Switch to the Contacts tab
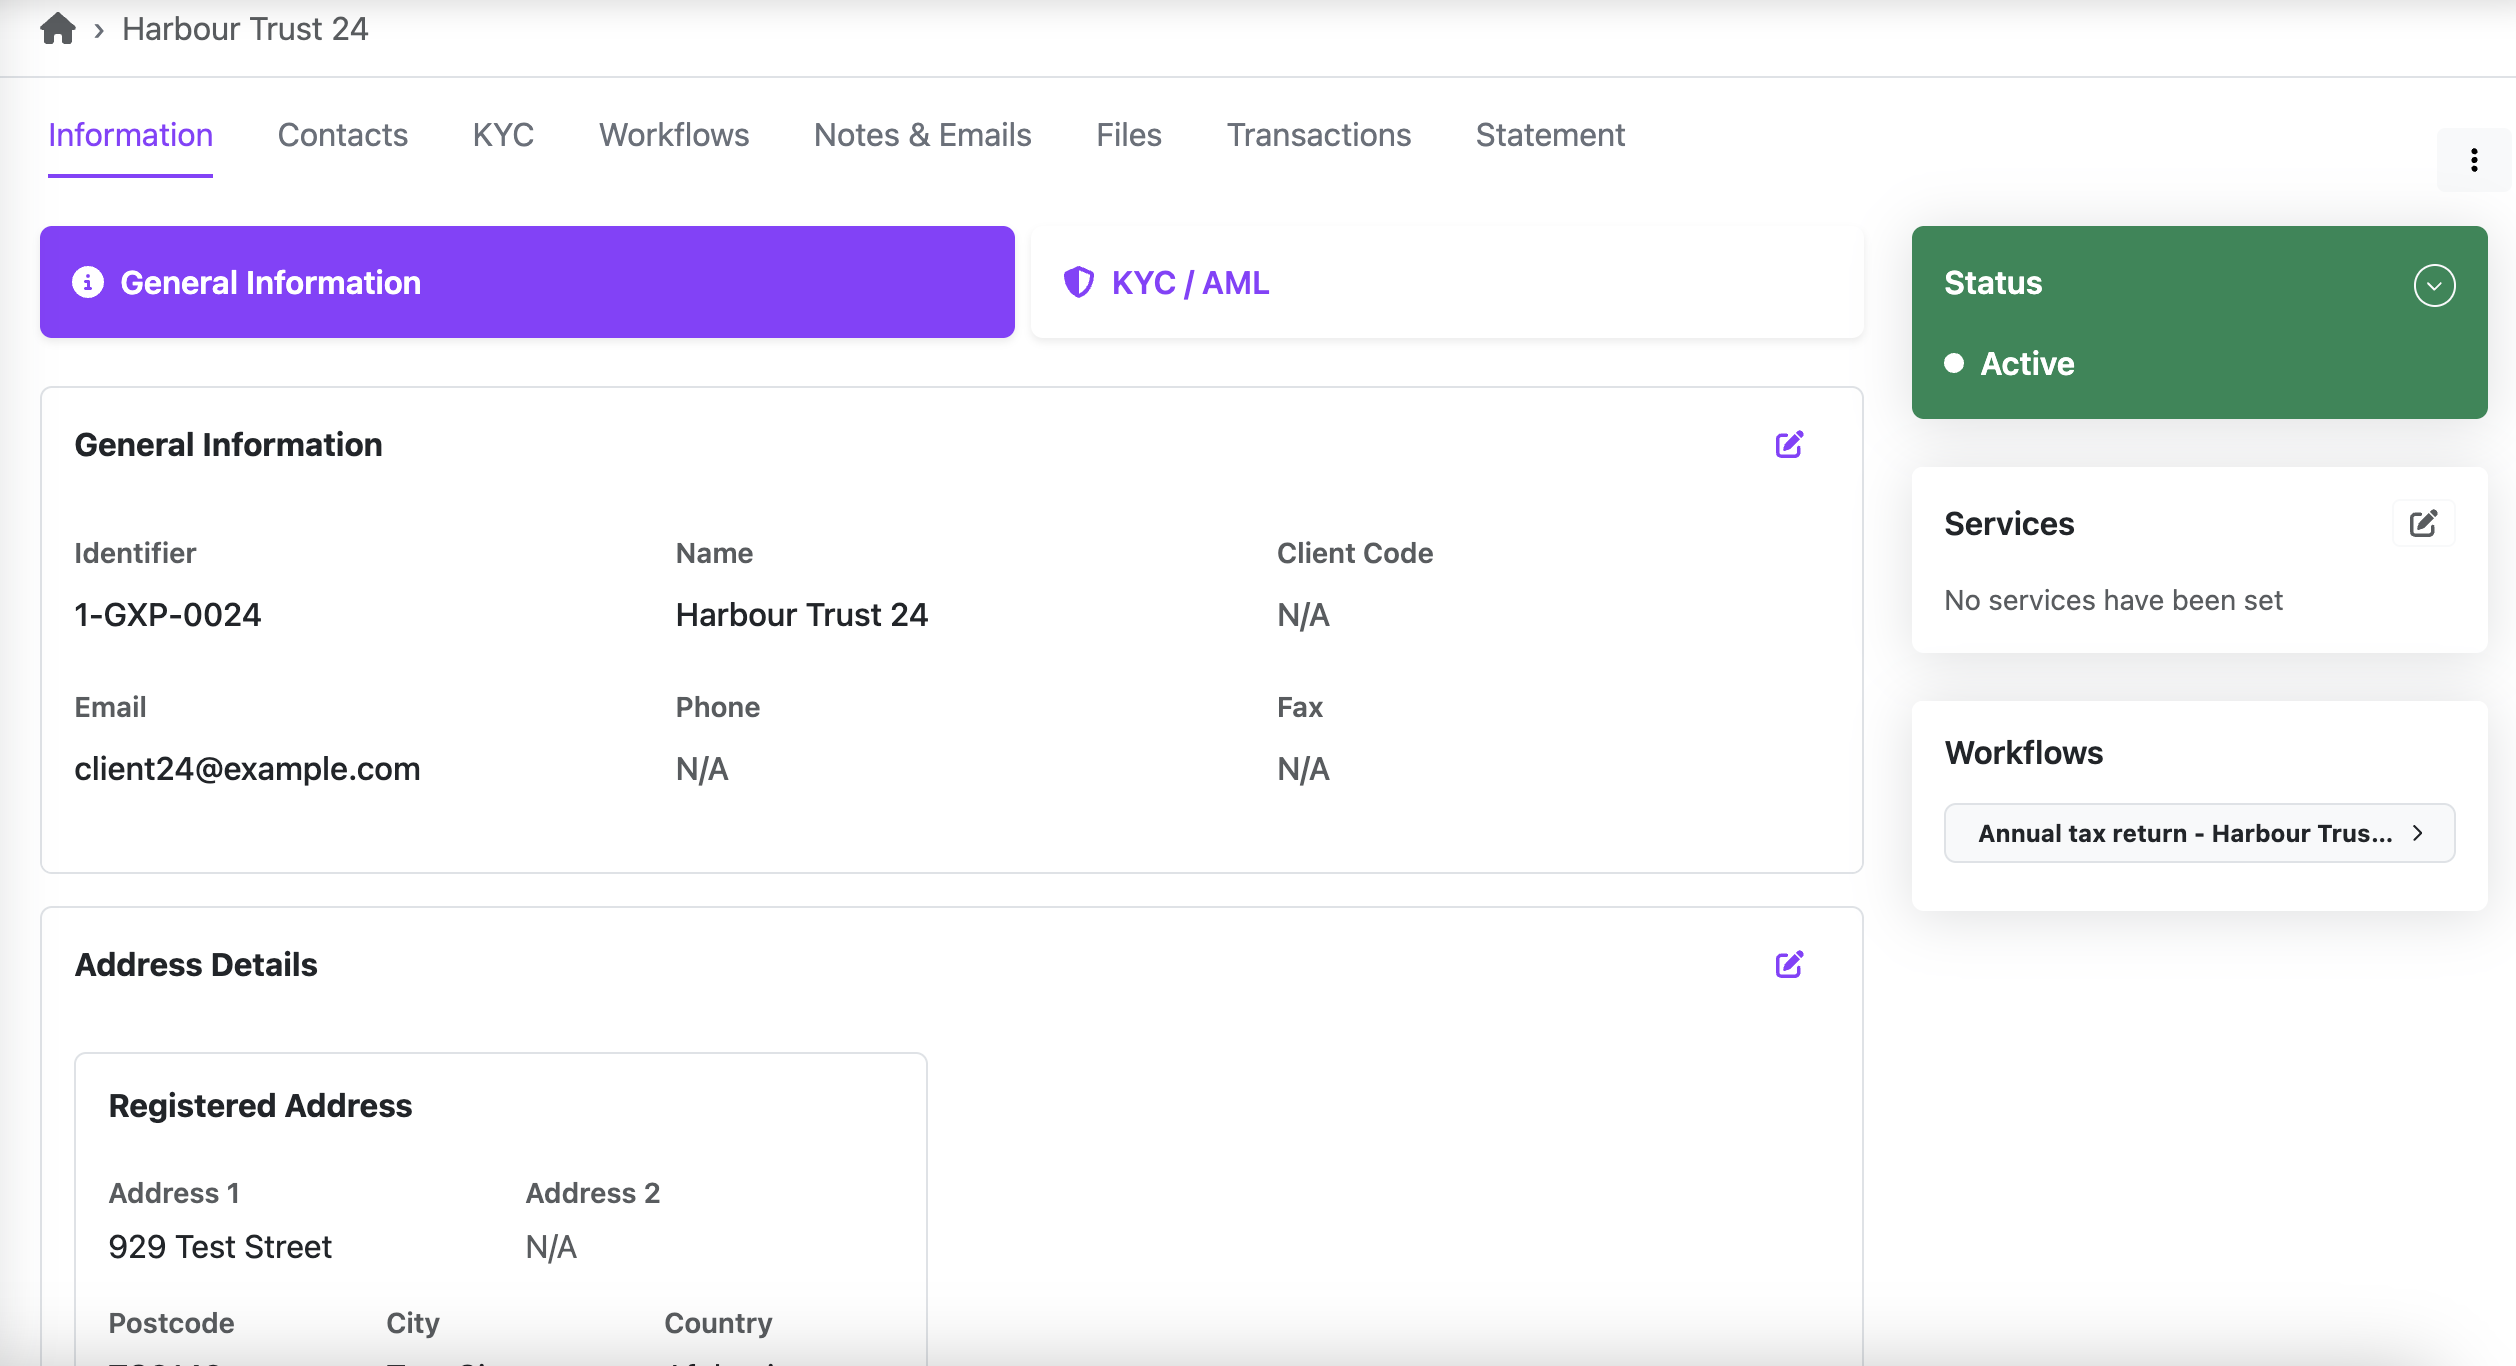This screenshot has height=1366, width=2516. click(342, 135)
